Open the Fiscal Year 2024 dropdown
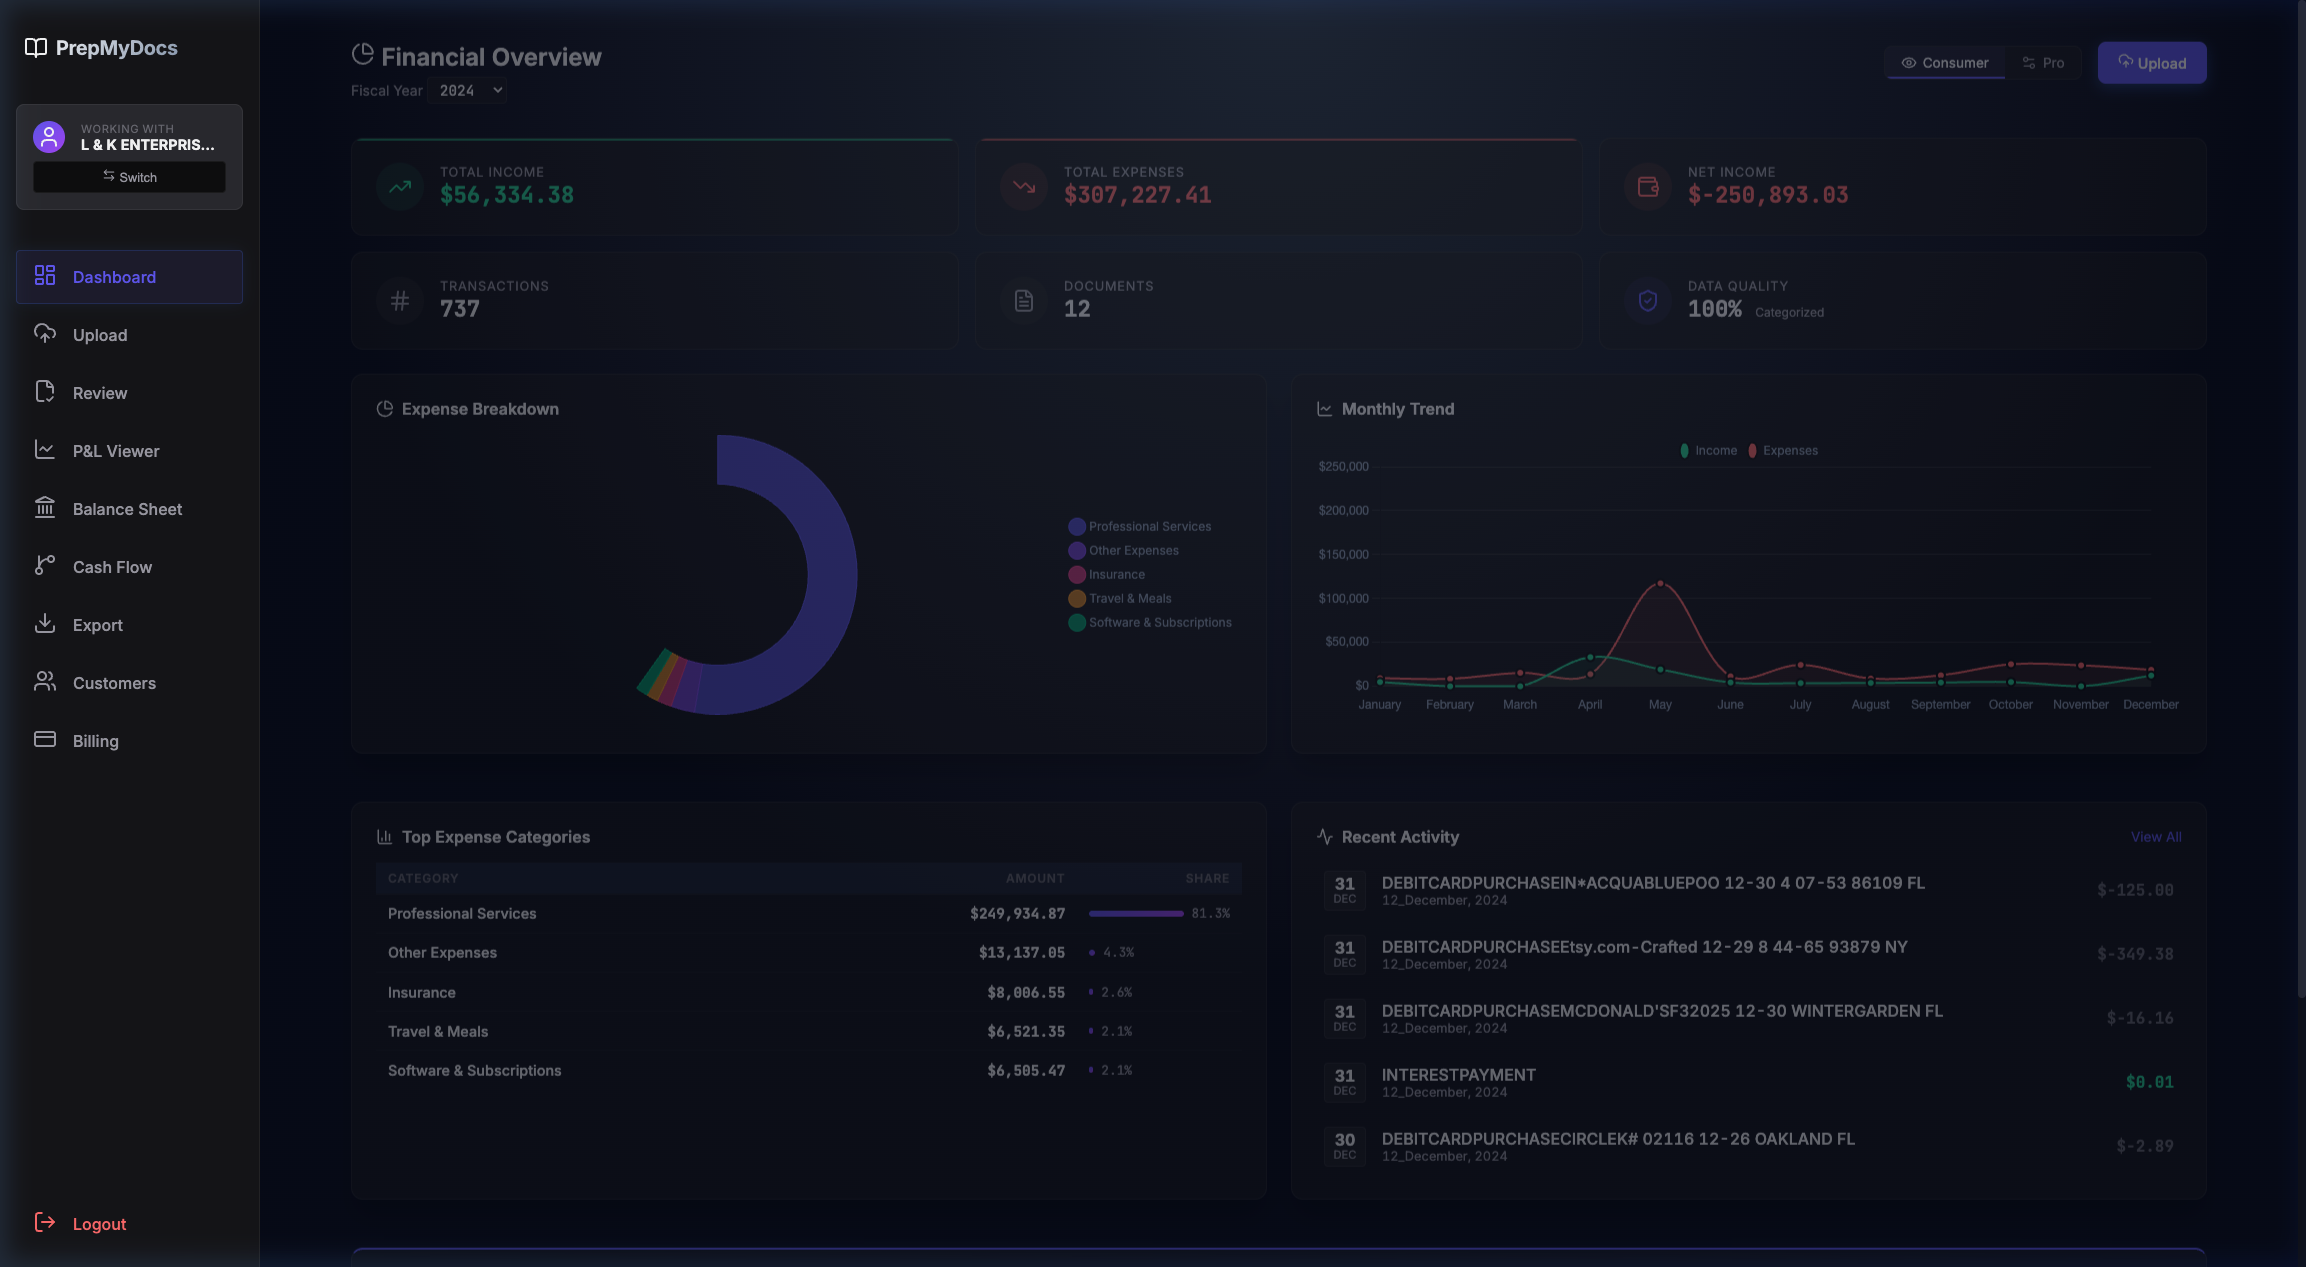This screenshot has width=2306, height=1267. pyautogui.click(x=466, y=90)
